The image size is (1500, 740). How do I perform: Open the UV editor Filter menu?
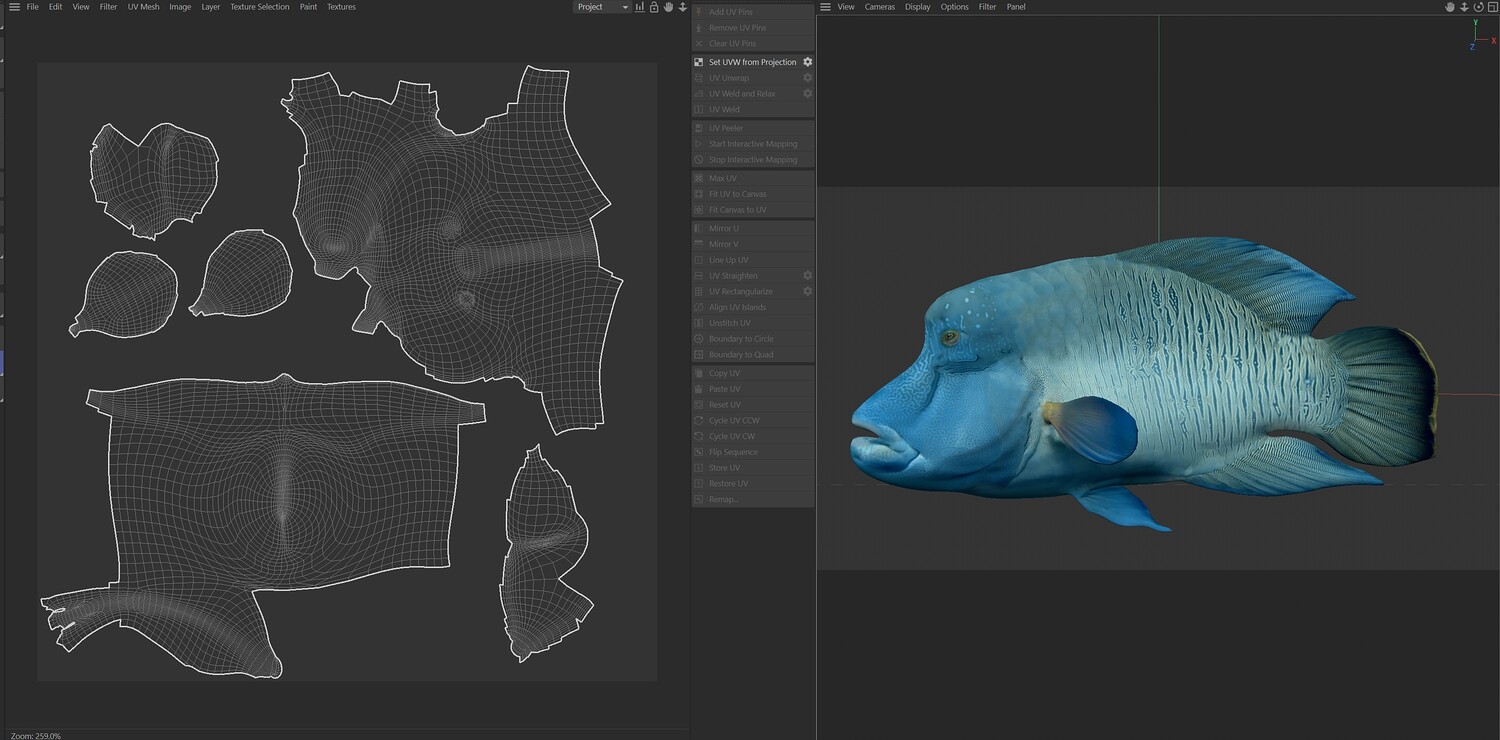click(x=108, y=7)
